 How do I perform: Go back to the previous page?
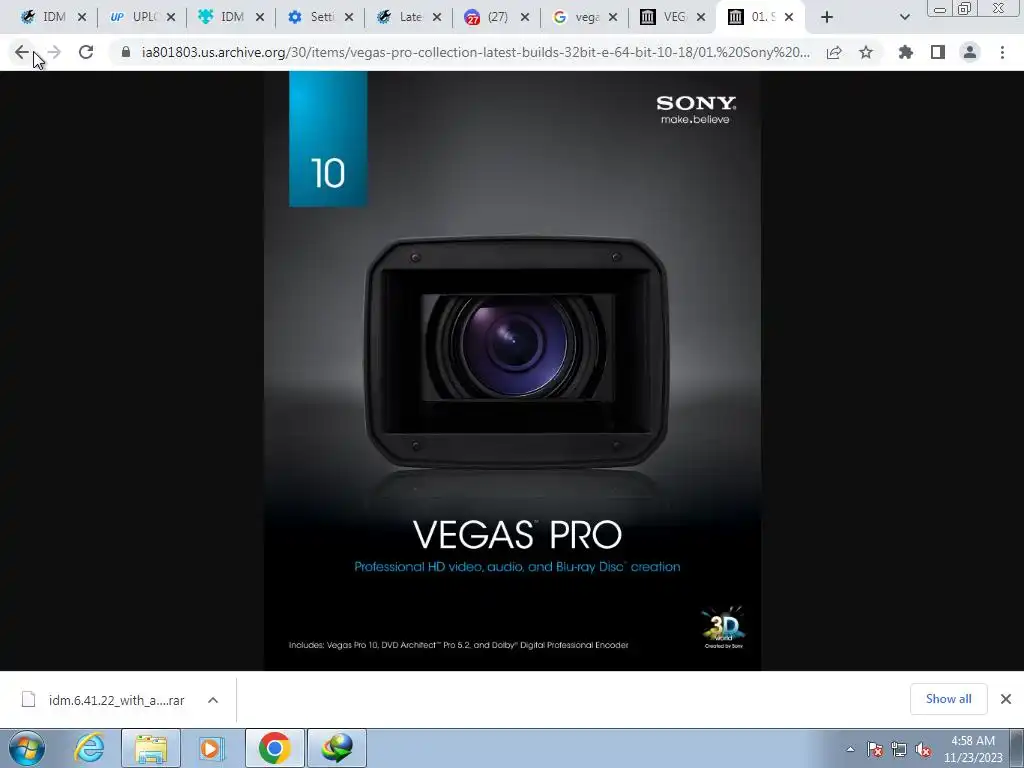tap(22, 52)
